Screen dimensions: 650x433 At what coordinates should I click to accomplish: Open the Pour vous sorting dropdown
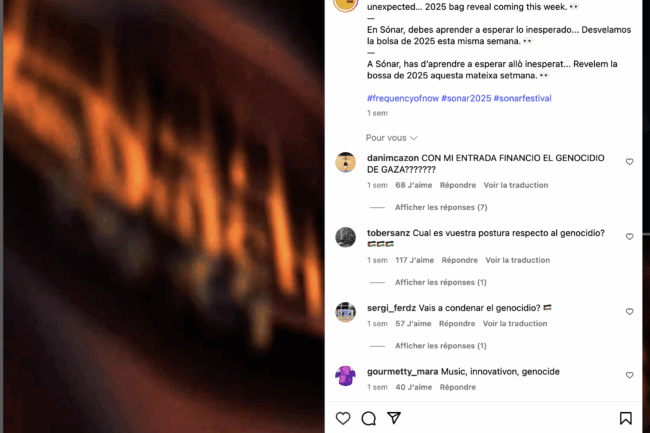coord(391,138)
